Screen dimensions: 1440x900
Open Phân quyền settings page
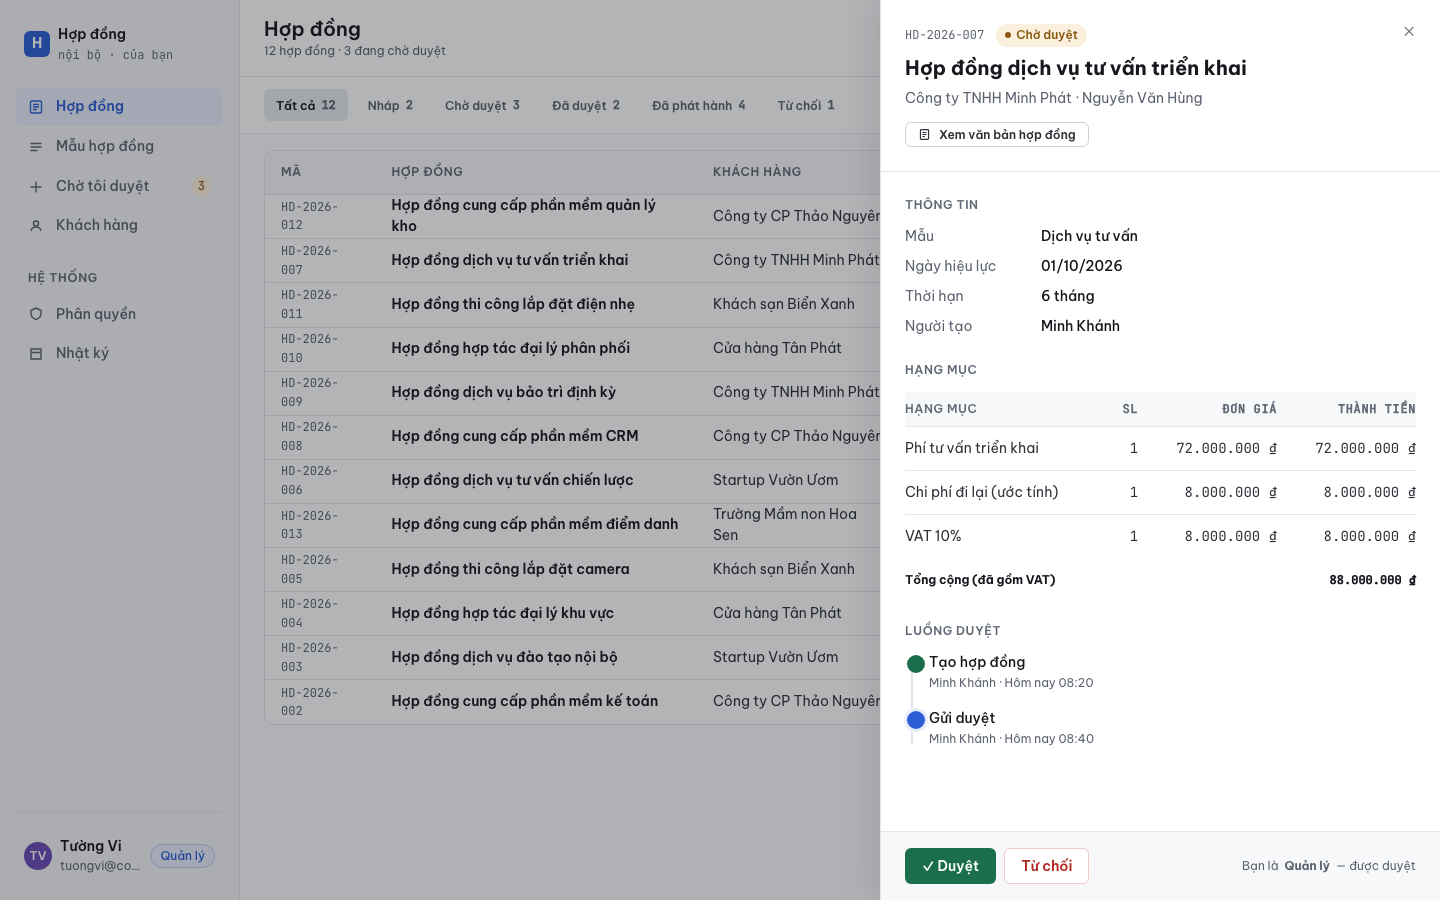coord(120,314)
